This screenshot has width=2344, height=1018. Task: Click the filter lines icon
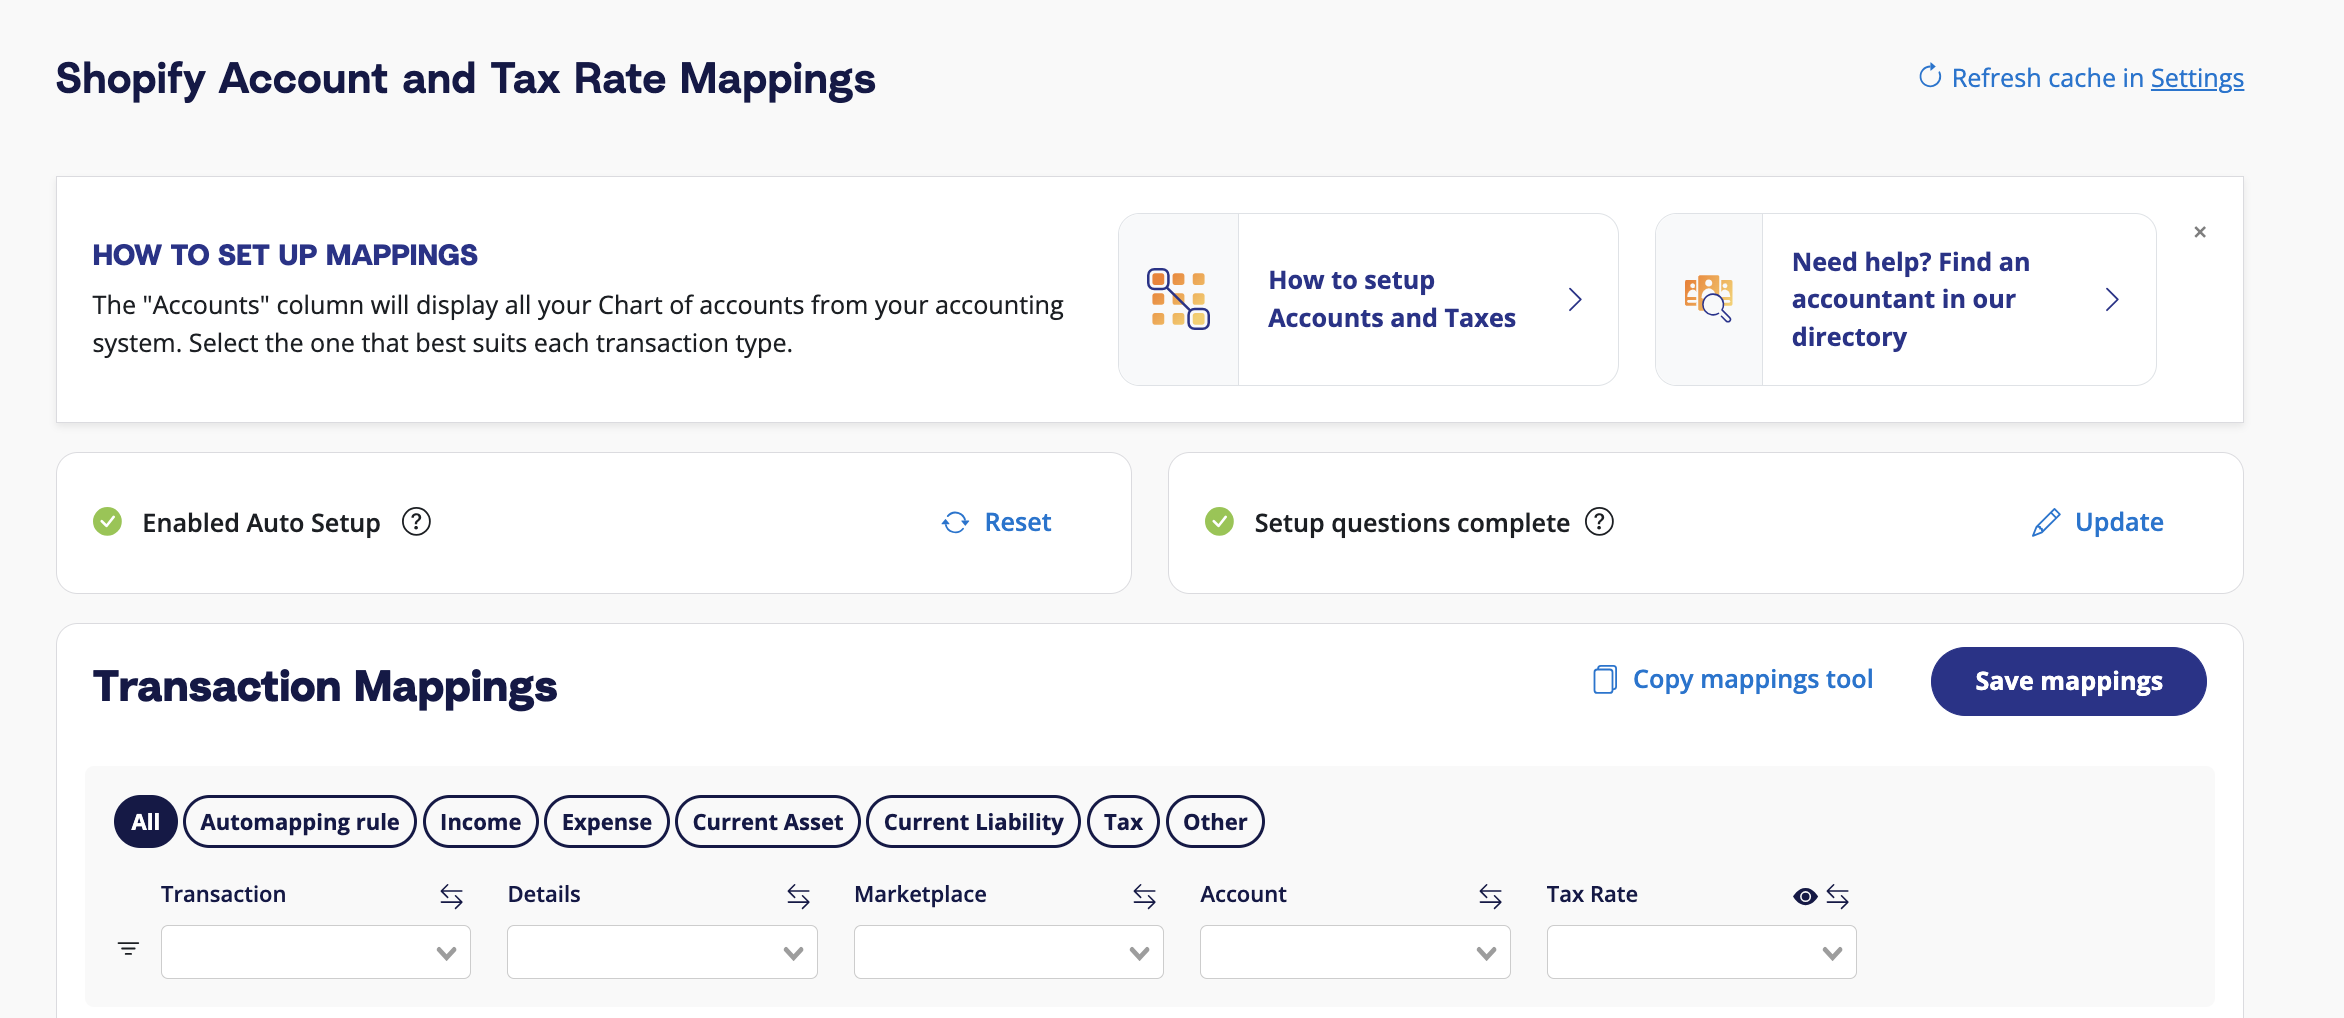128,948
